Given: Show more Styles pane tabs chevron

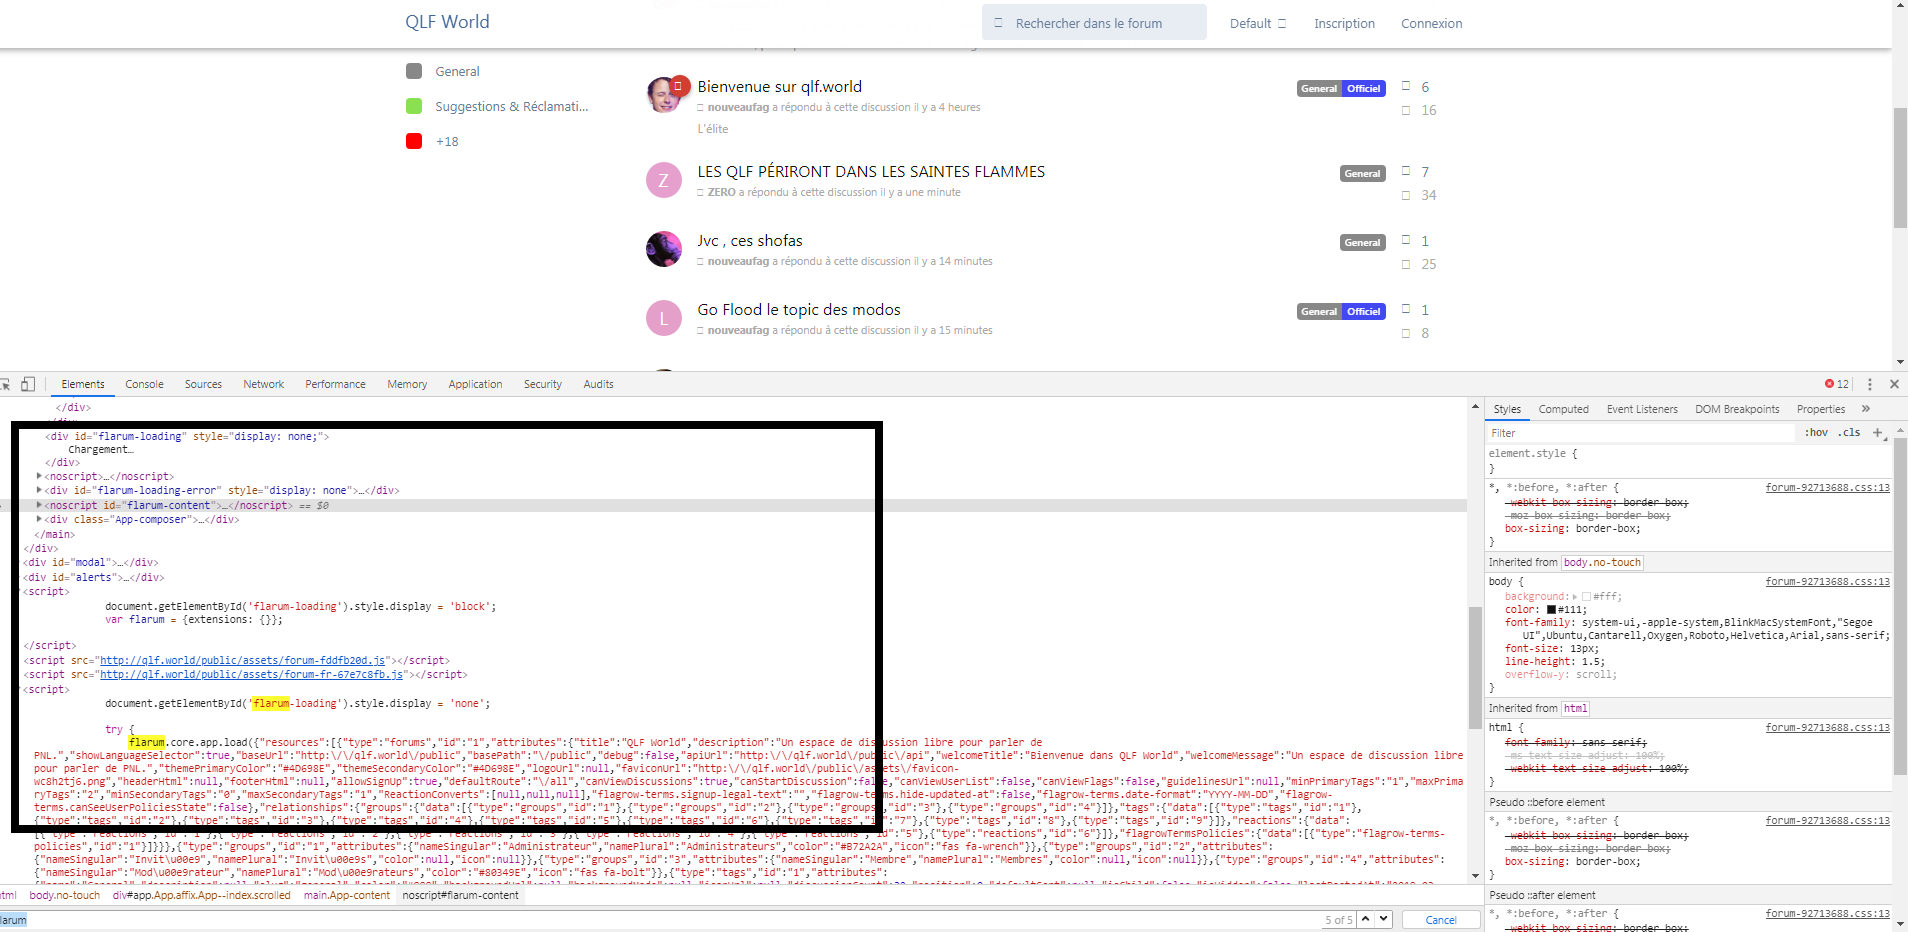Looking at the screenshot, I should point(1865,409).
